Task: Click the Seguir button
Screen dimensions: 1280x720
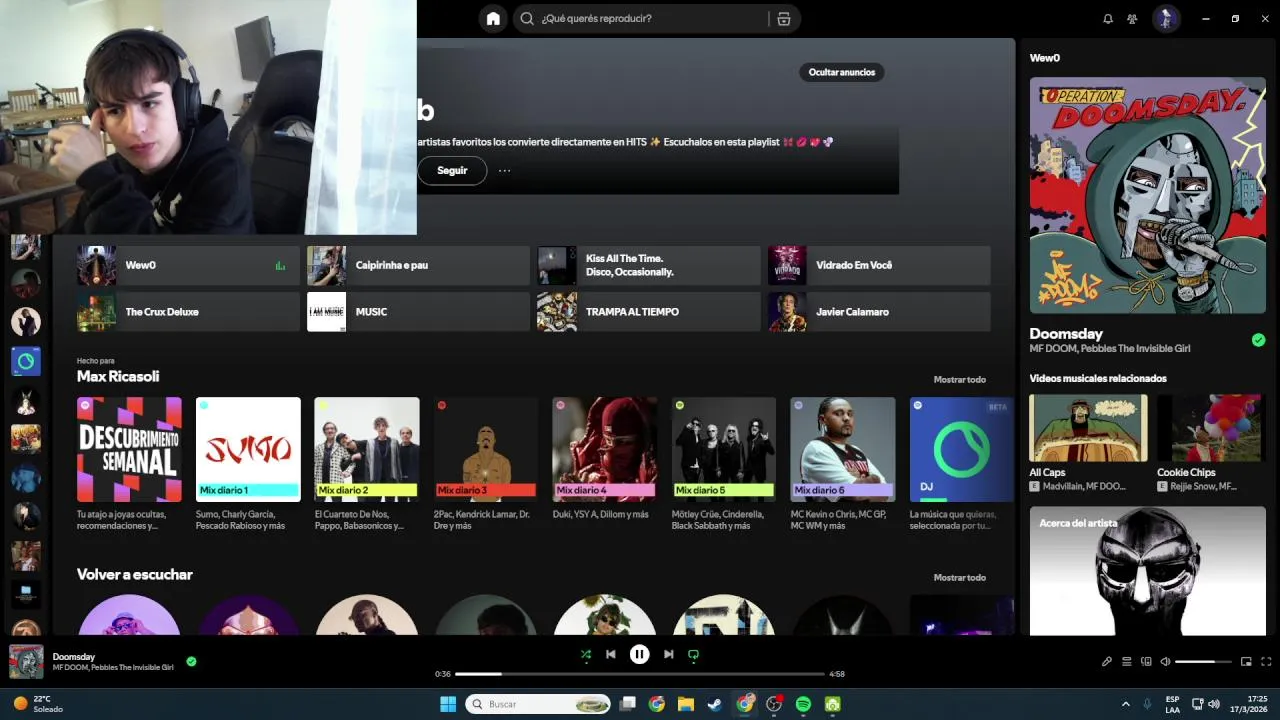Action: click(x=452, y=170)
